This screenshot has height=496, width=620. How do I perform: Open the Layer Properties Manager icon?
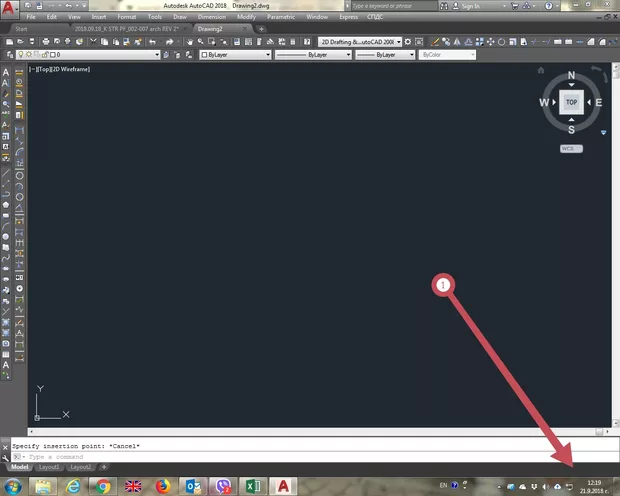coord(9,55)
